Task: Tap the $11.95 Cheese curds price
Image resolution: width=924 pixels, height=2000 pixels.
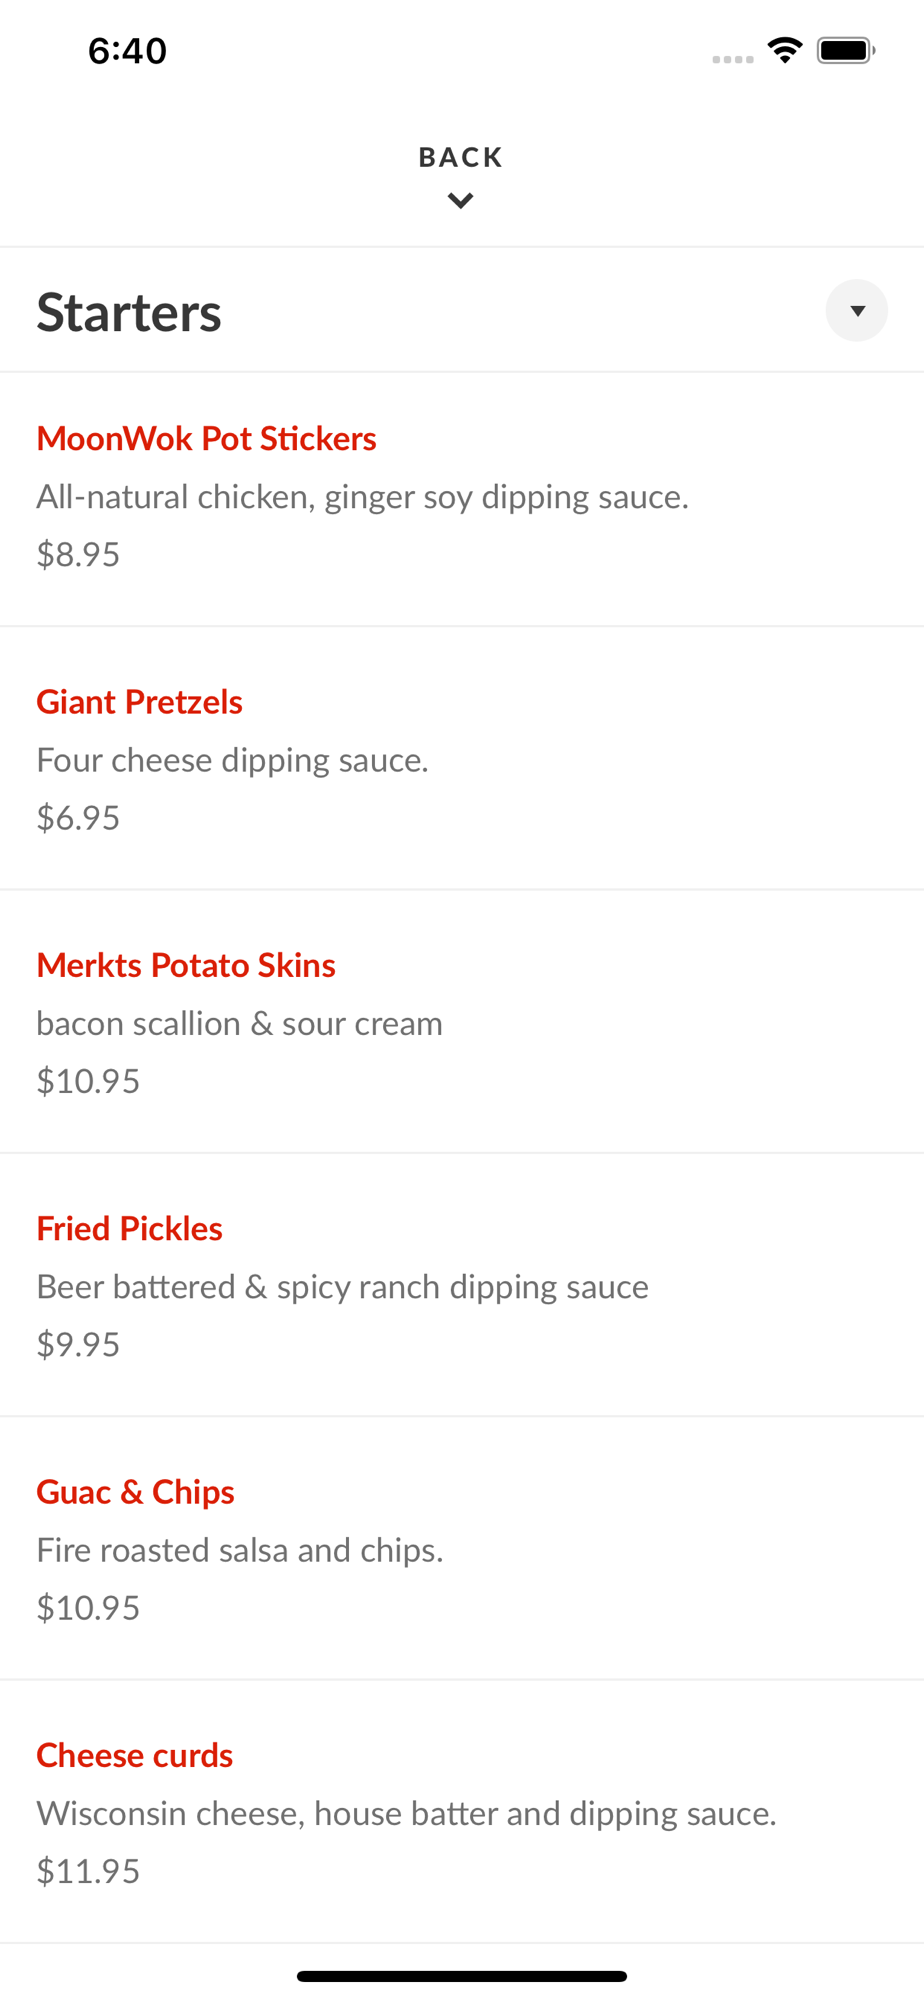Action: (88, 1871)
